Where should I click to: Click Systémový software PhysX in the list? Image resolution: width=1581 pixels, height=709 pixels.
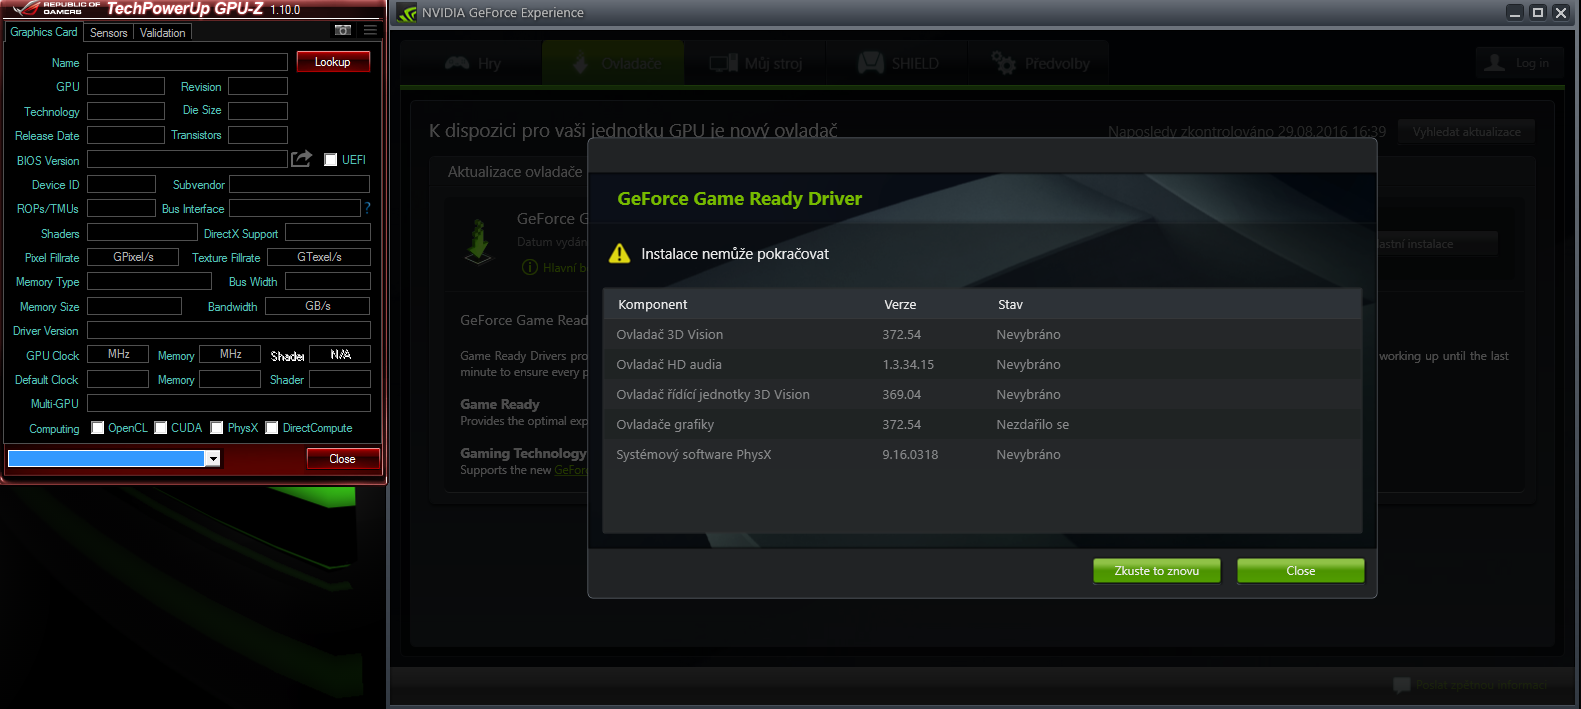(x=694, y=454)
